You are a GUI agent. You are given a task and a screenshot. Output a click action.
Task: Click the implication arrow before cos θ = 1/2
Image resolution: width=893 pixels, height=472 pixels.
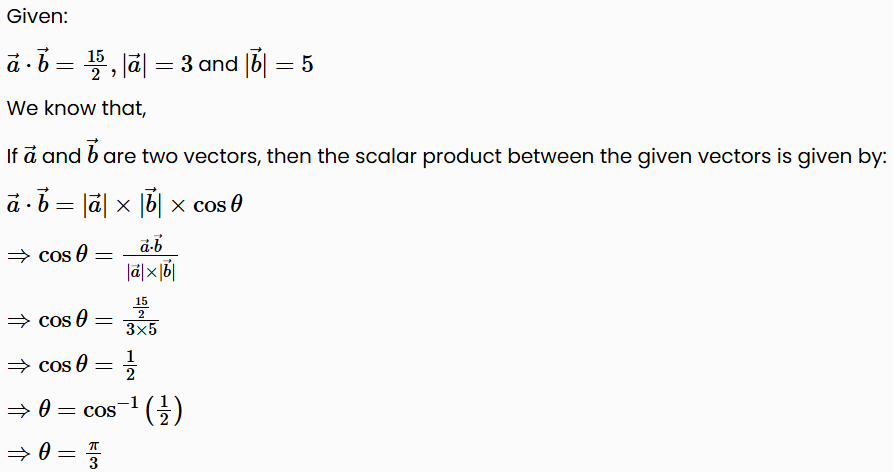coord(18,365)
